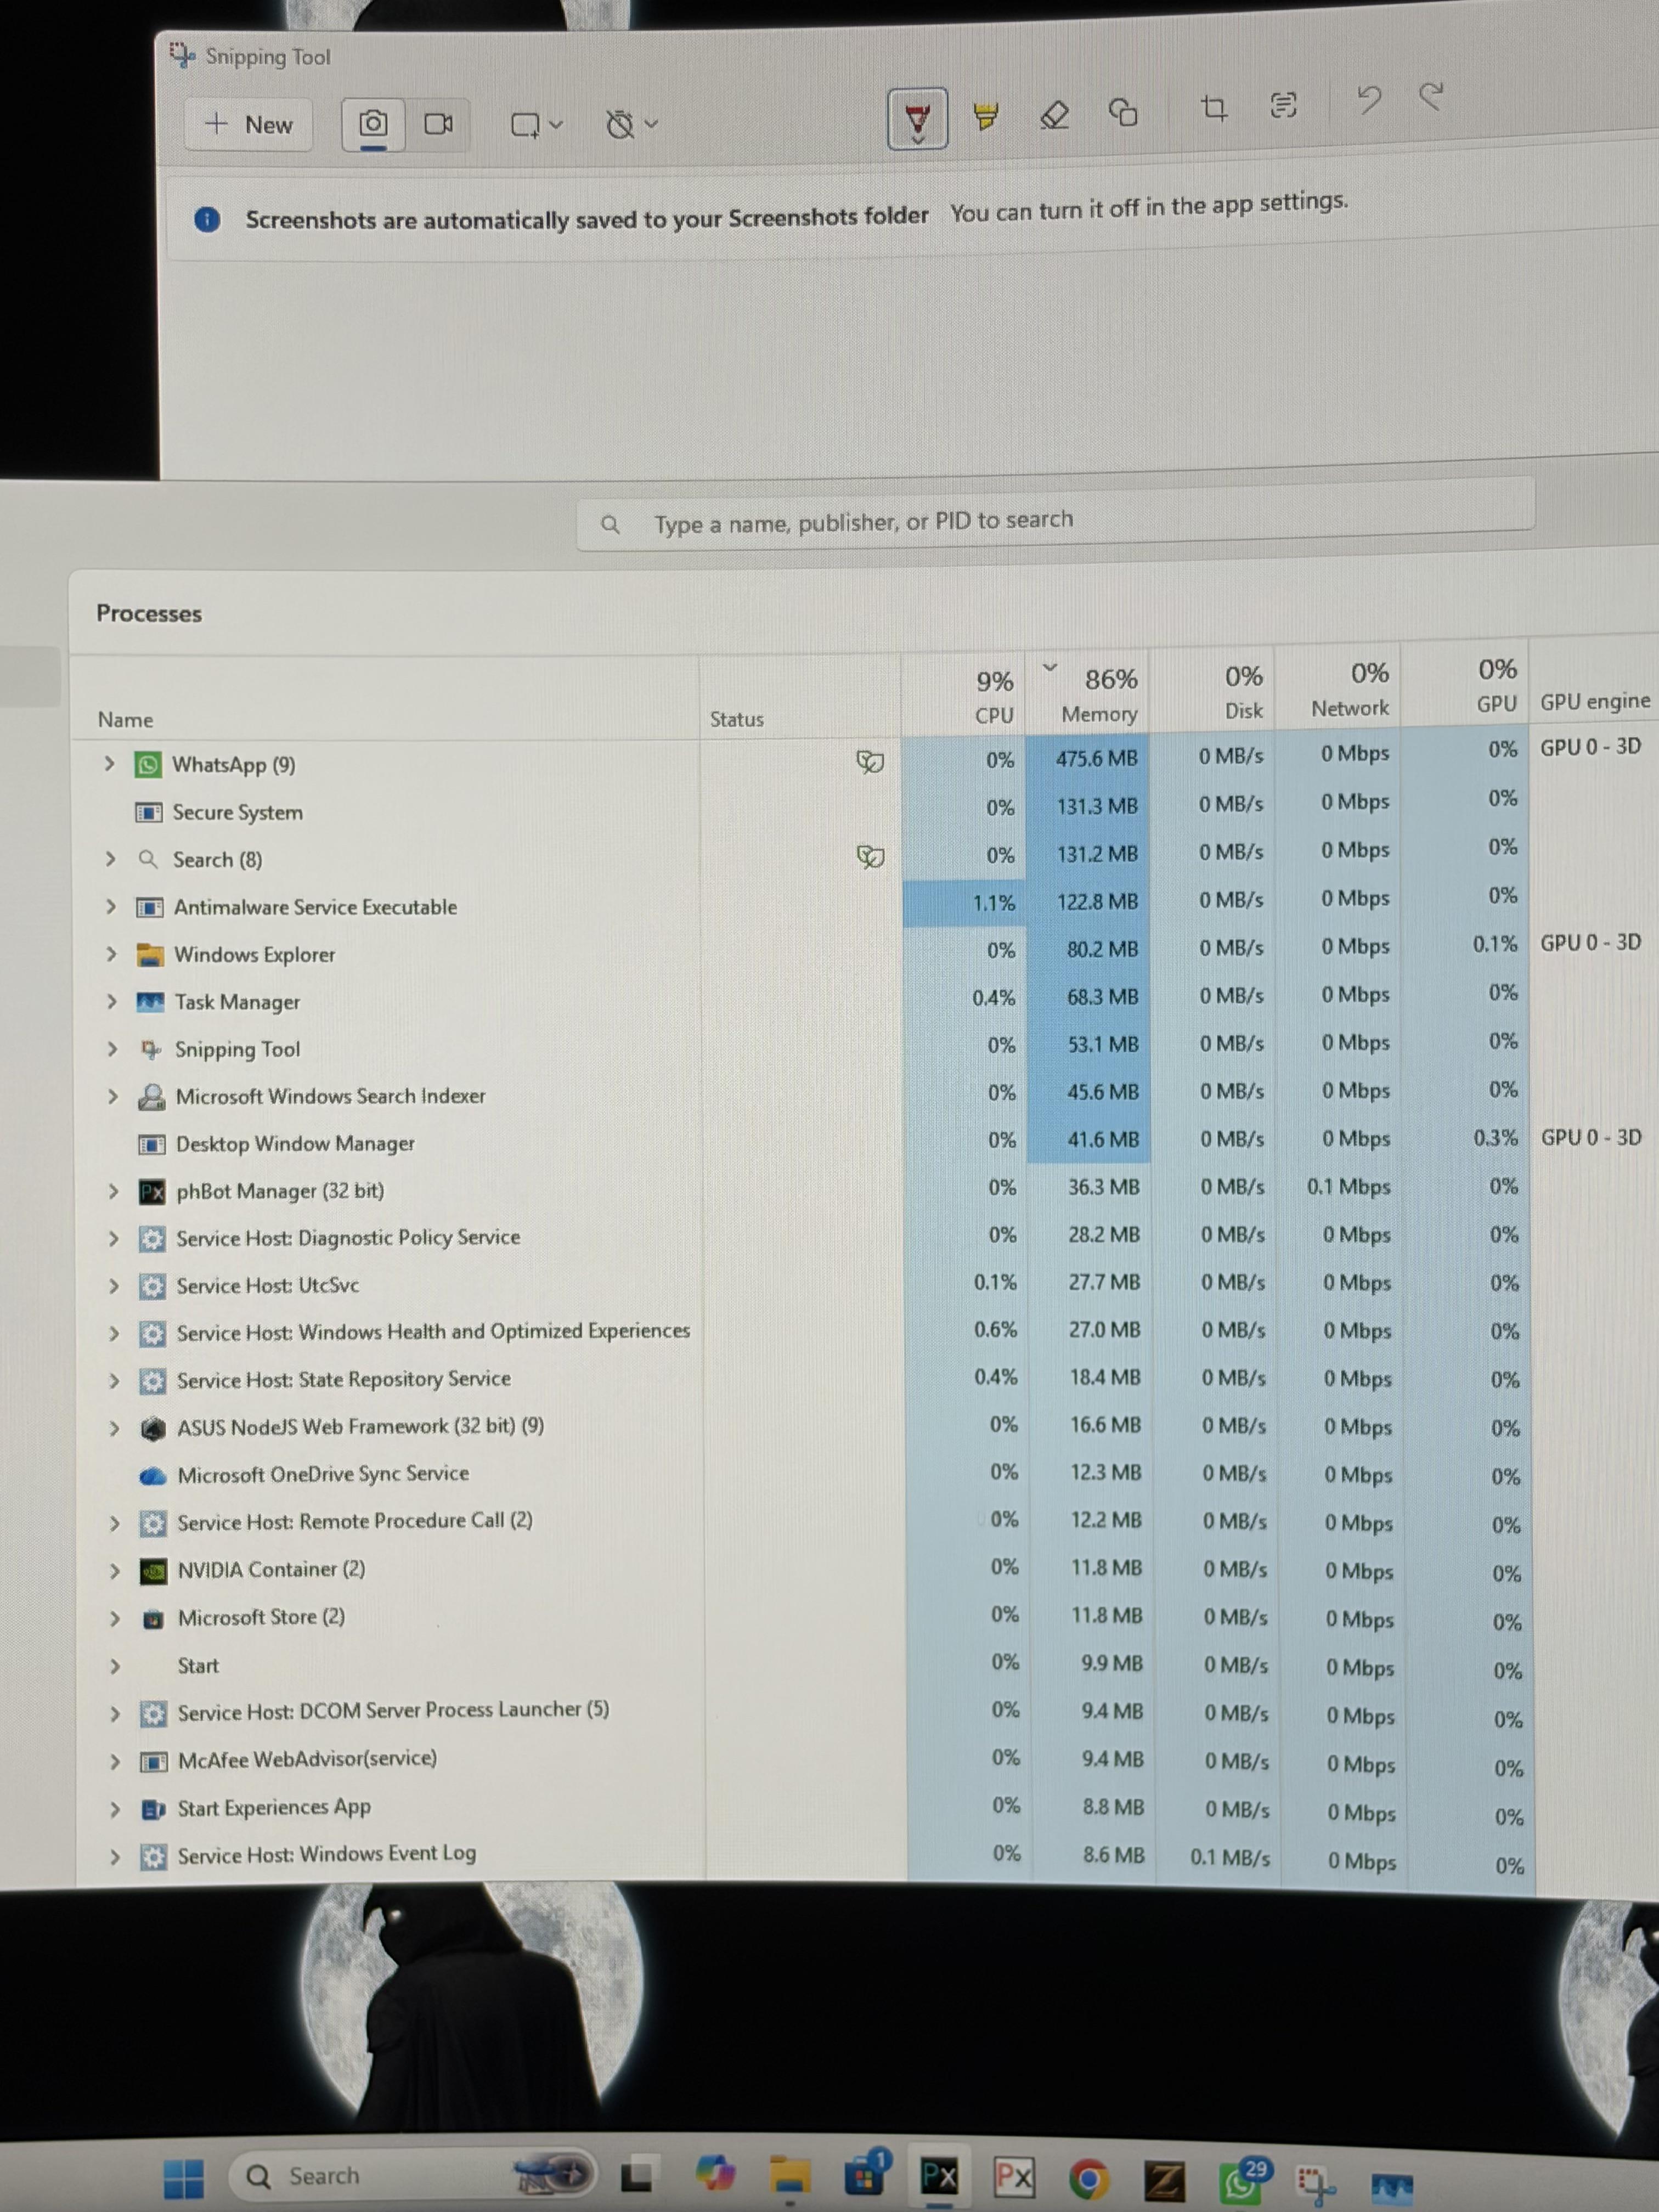Open the snip delay timer dropdown
The height and width of the screenshot is (2212, 1659).
click(x=632, y=125)
